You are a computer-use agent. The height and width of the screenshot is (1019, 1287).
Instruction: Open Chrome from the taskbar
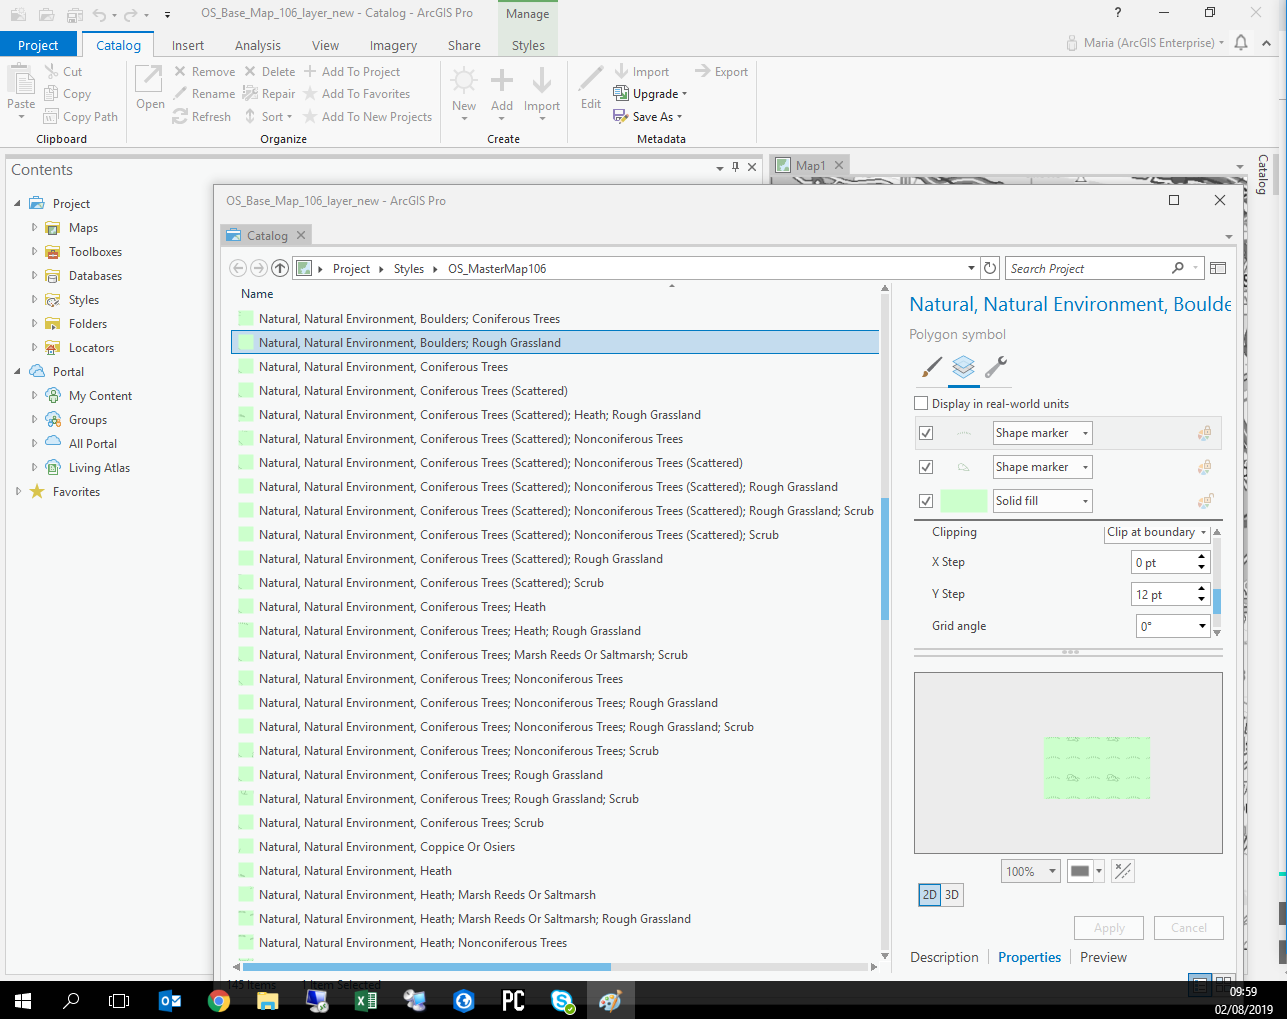click(x=219, y=1000)
